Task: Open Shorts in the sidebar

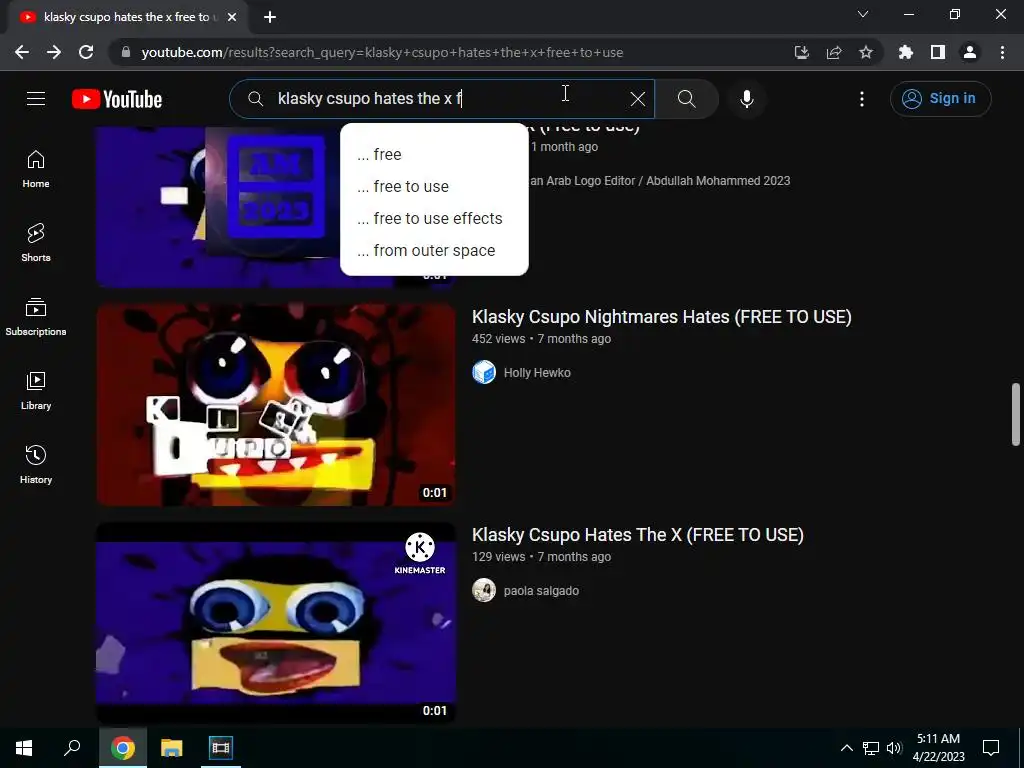Action: 36,243
